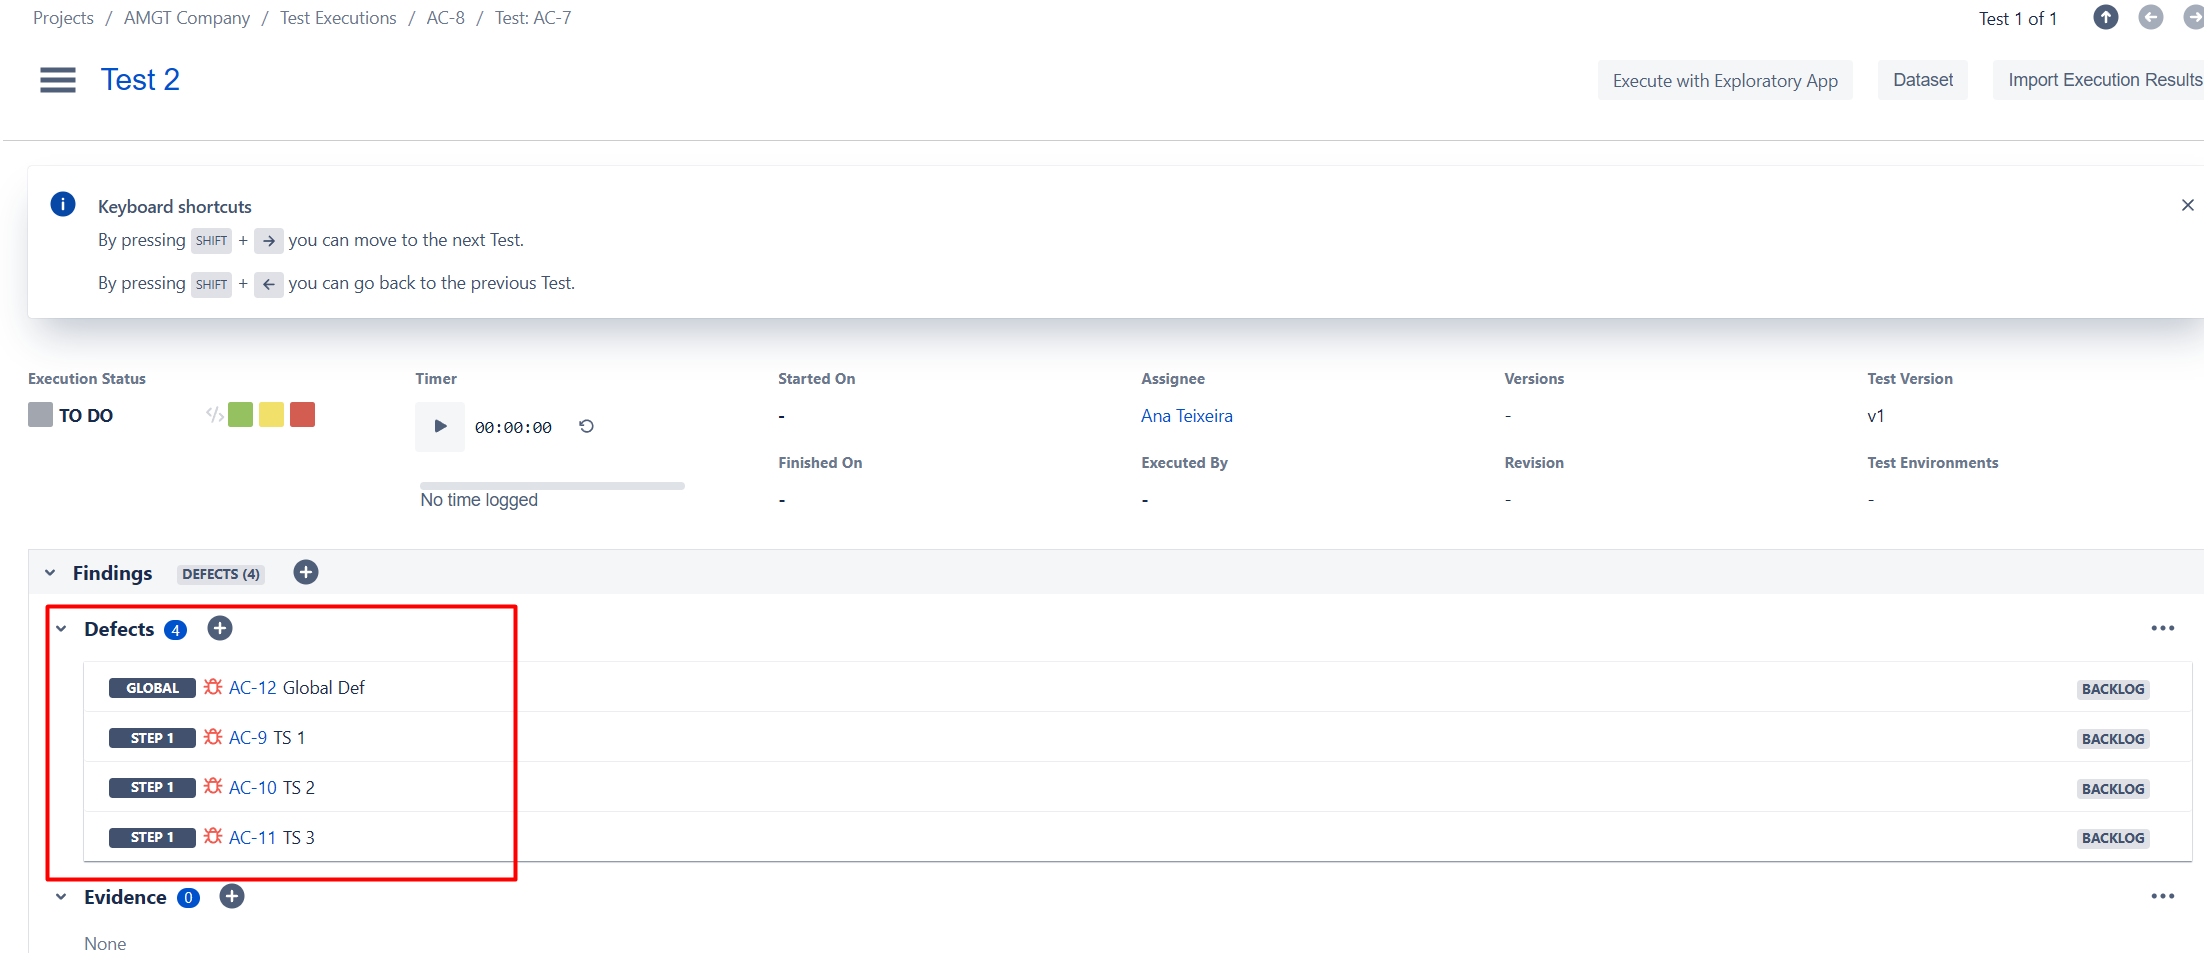This screenshot has width=2204, height=953.
Task: Open the Evidence section more options menu
Action: pos(2162,897)
